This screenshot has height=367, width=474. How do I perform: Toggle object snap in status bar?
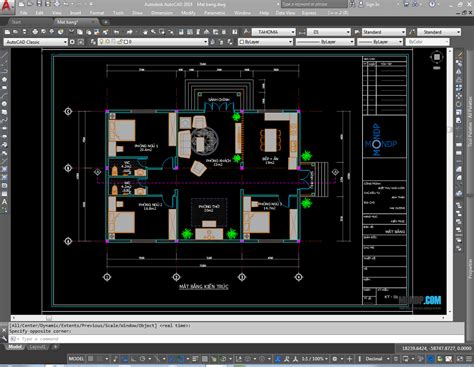[180, 359]
